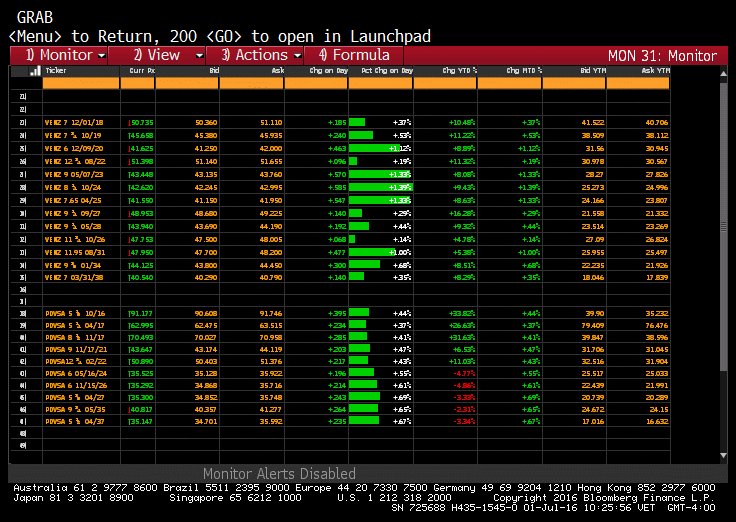
Task: Click the Ask value 91.746
Action: point(271,314)
